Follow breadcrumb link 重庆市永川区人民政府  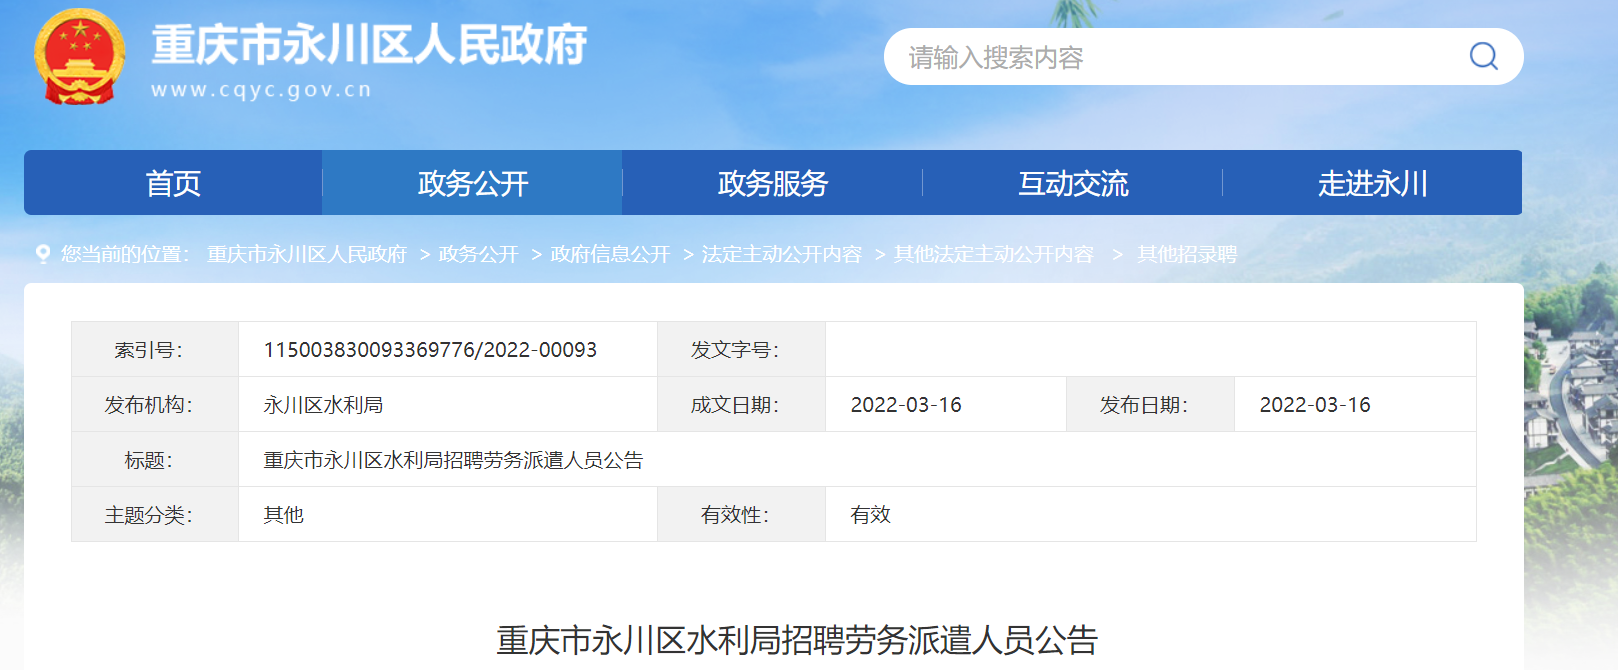tap(307, 254)
